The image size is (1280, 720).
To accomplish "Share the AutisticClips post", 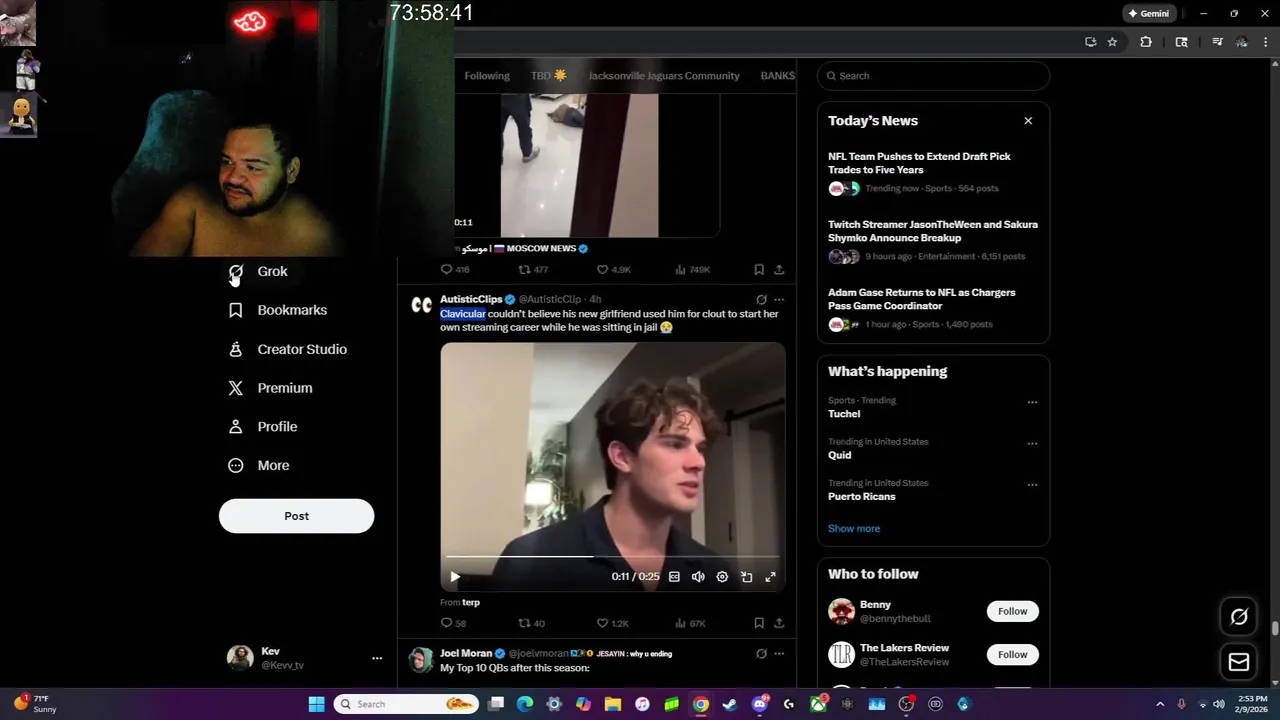I will tap(779, 623).
